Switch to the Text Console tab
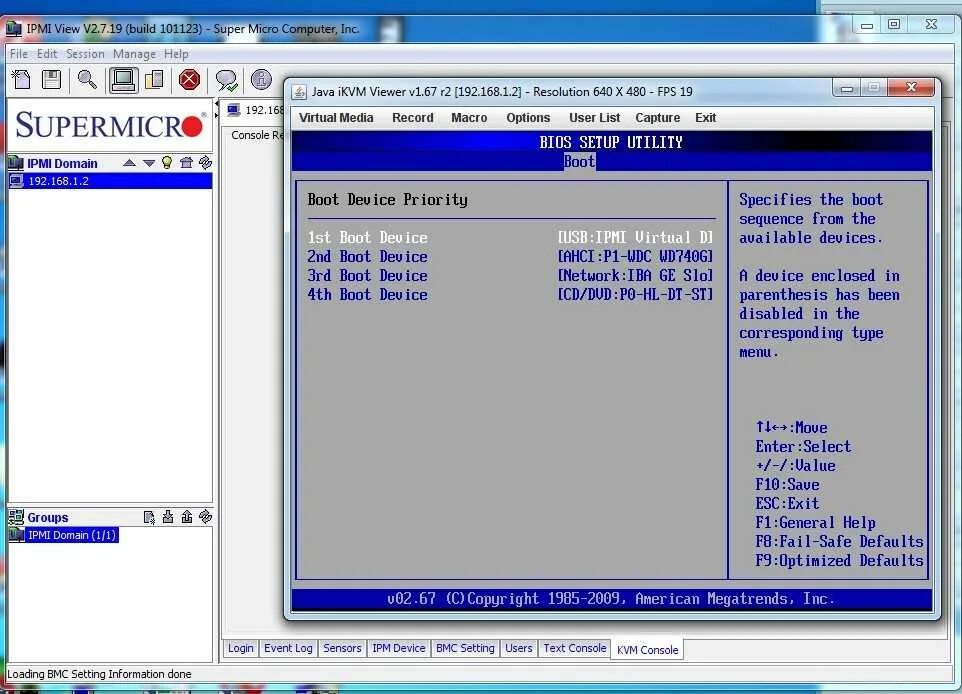962x694 pixels. pyautogui.click(x=575, y=648)
